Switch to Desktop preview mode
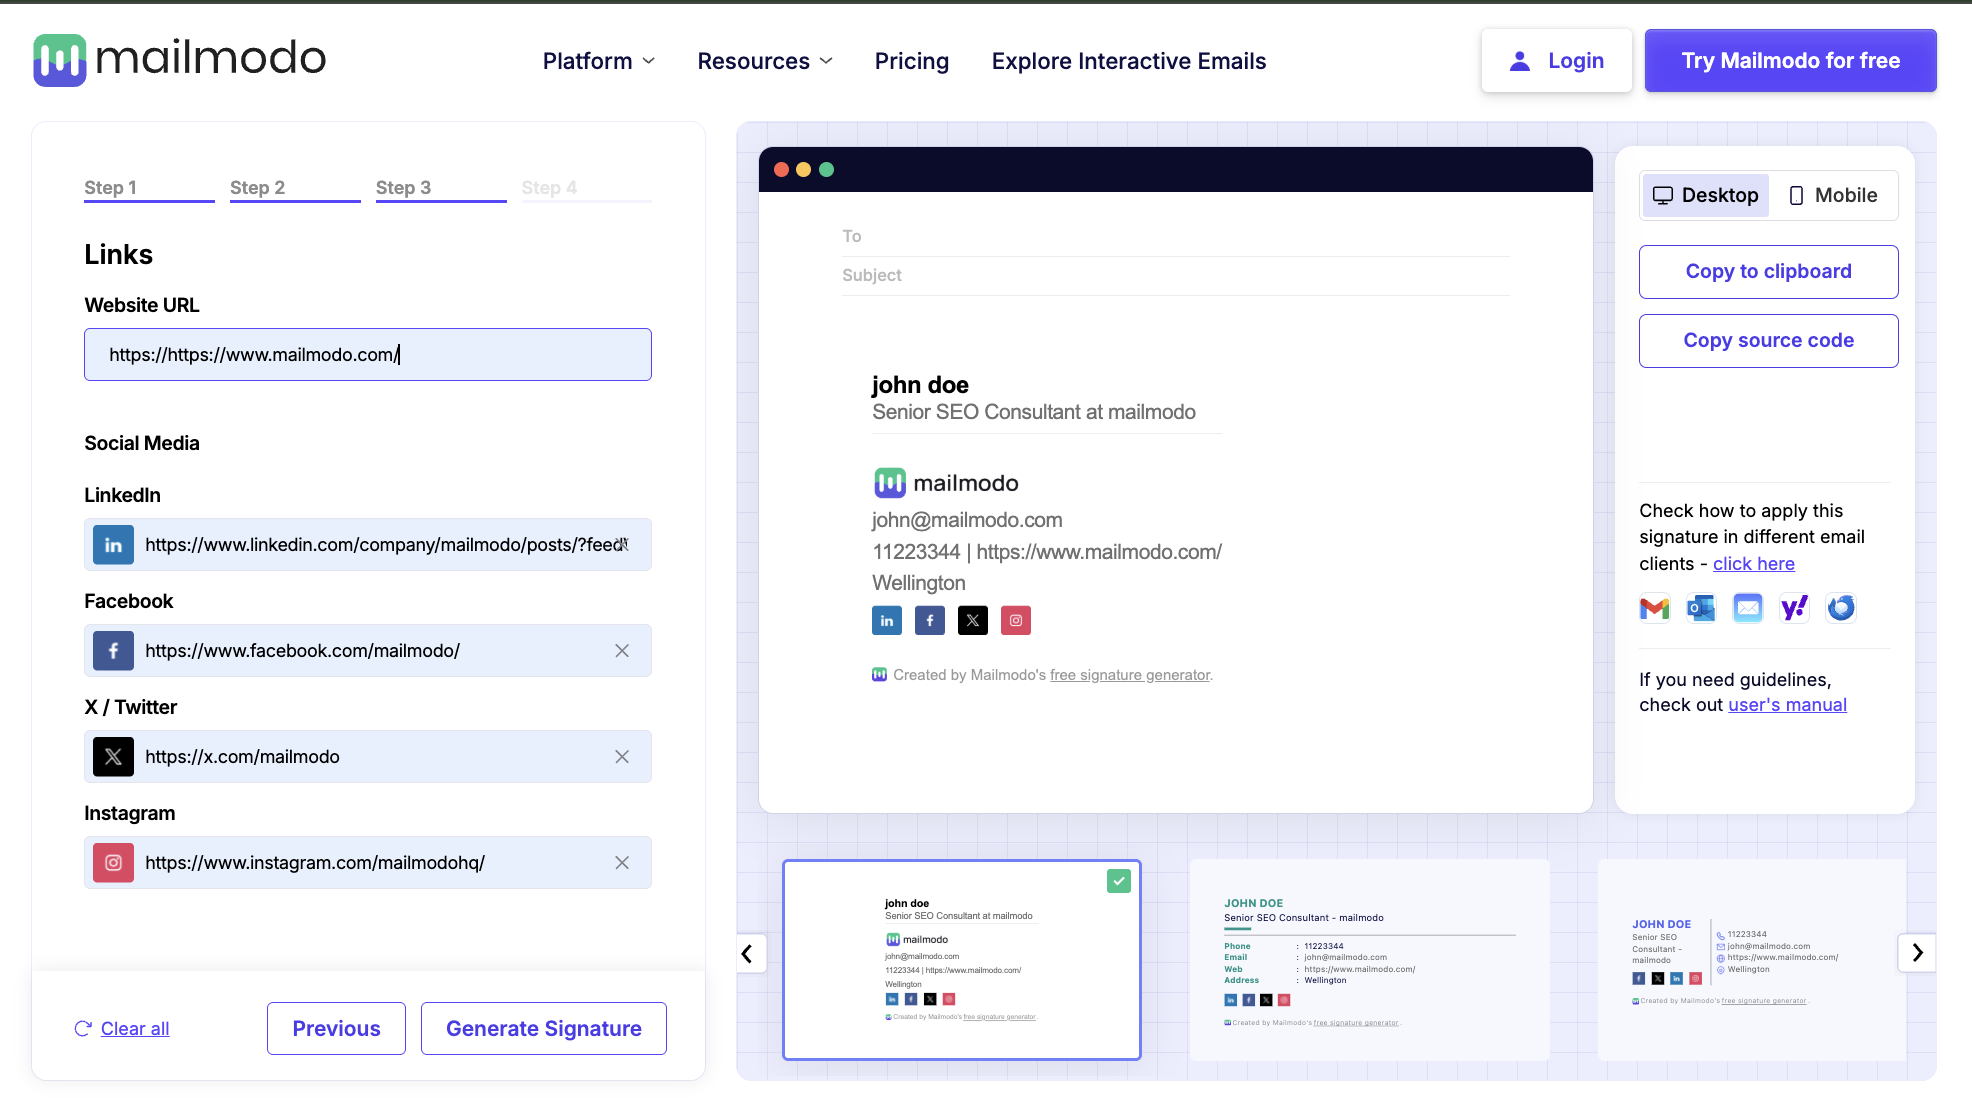The height and width of the screenshot is (1098, 1972). pyautogui.click(x=1704, y=195)
